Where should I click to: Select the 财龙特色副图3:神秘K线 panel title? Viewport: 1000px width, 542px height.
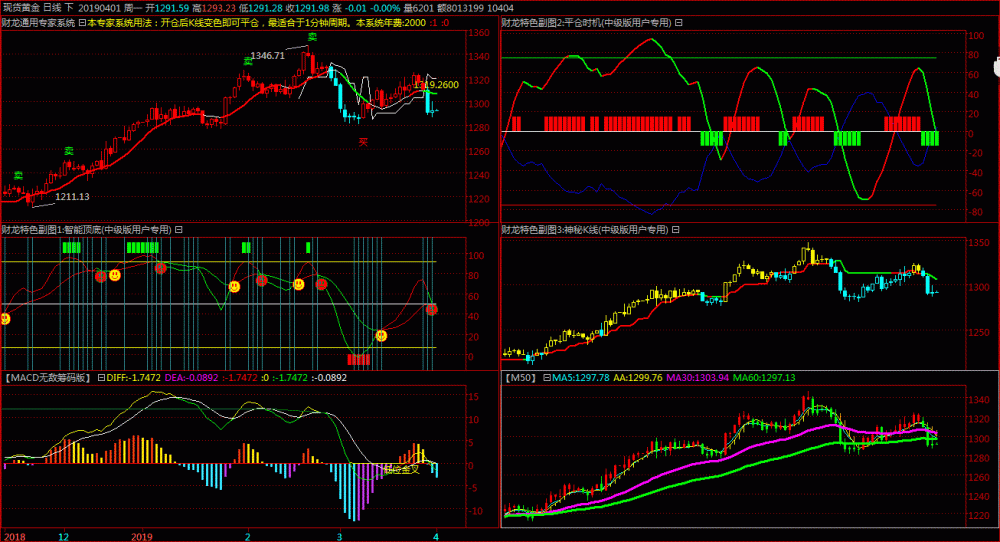(x=585, y=230)
